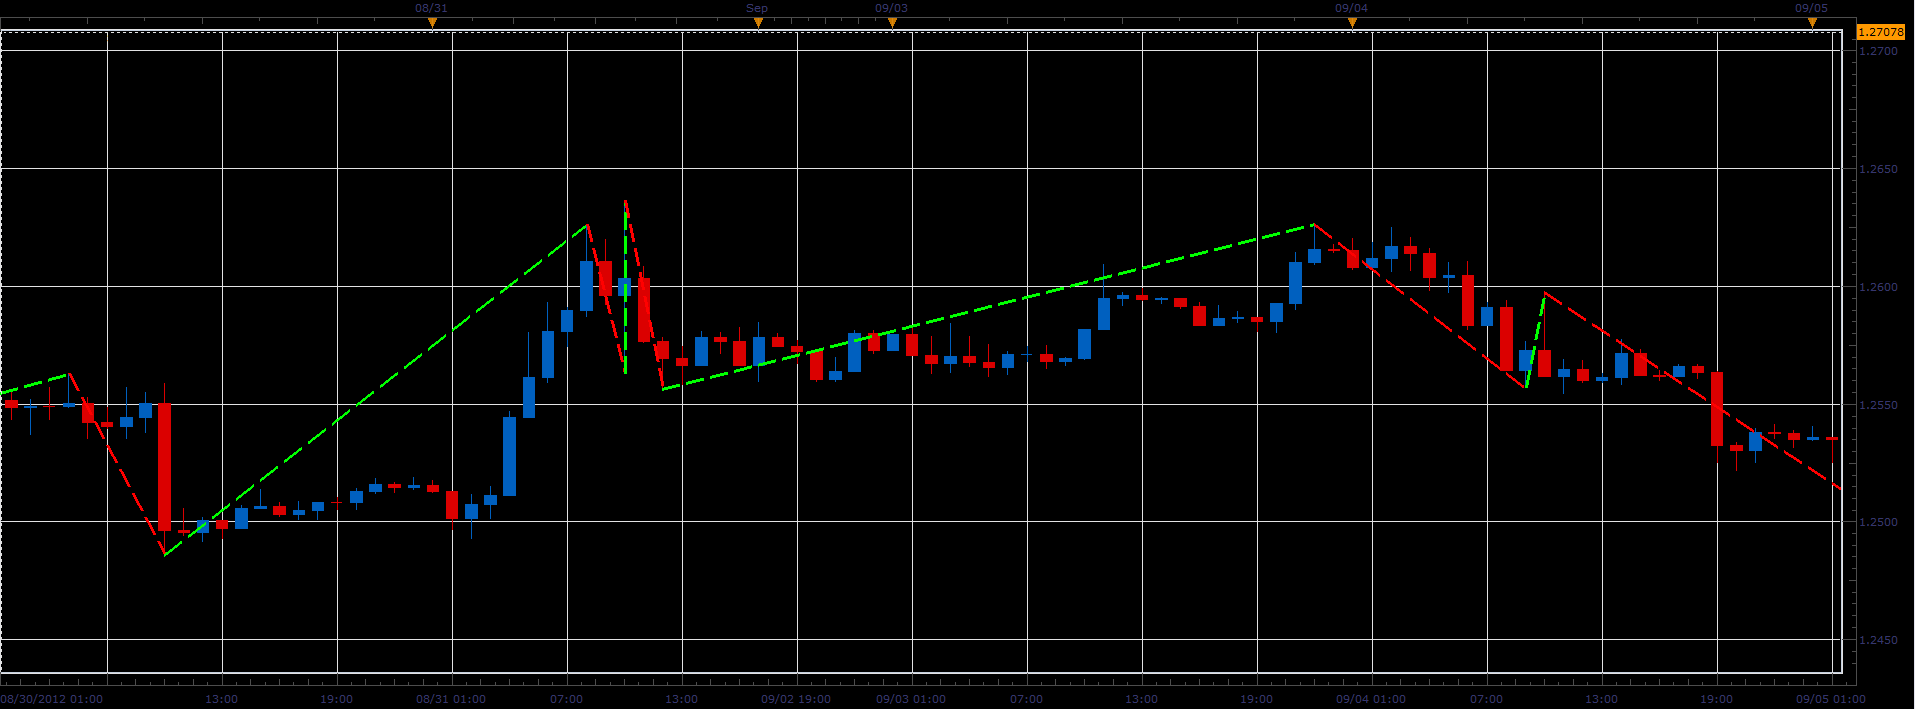Select the 08/31 01:00 time axis label
The height and width of the screenshot is (709, 1915).
coord(451,699)
